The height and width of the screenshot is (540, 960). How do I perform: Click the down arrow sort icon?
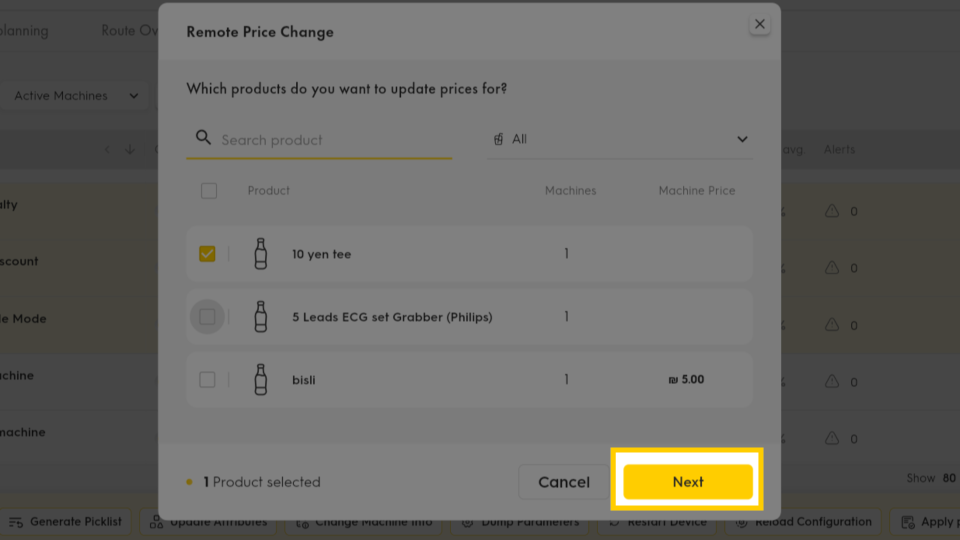tap(130, 149)
